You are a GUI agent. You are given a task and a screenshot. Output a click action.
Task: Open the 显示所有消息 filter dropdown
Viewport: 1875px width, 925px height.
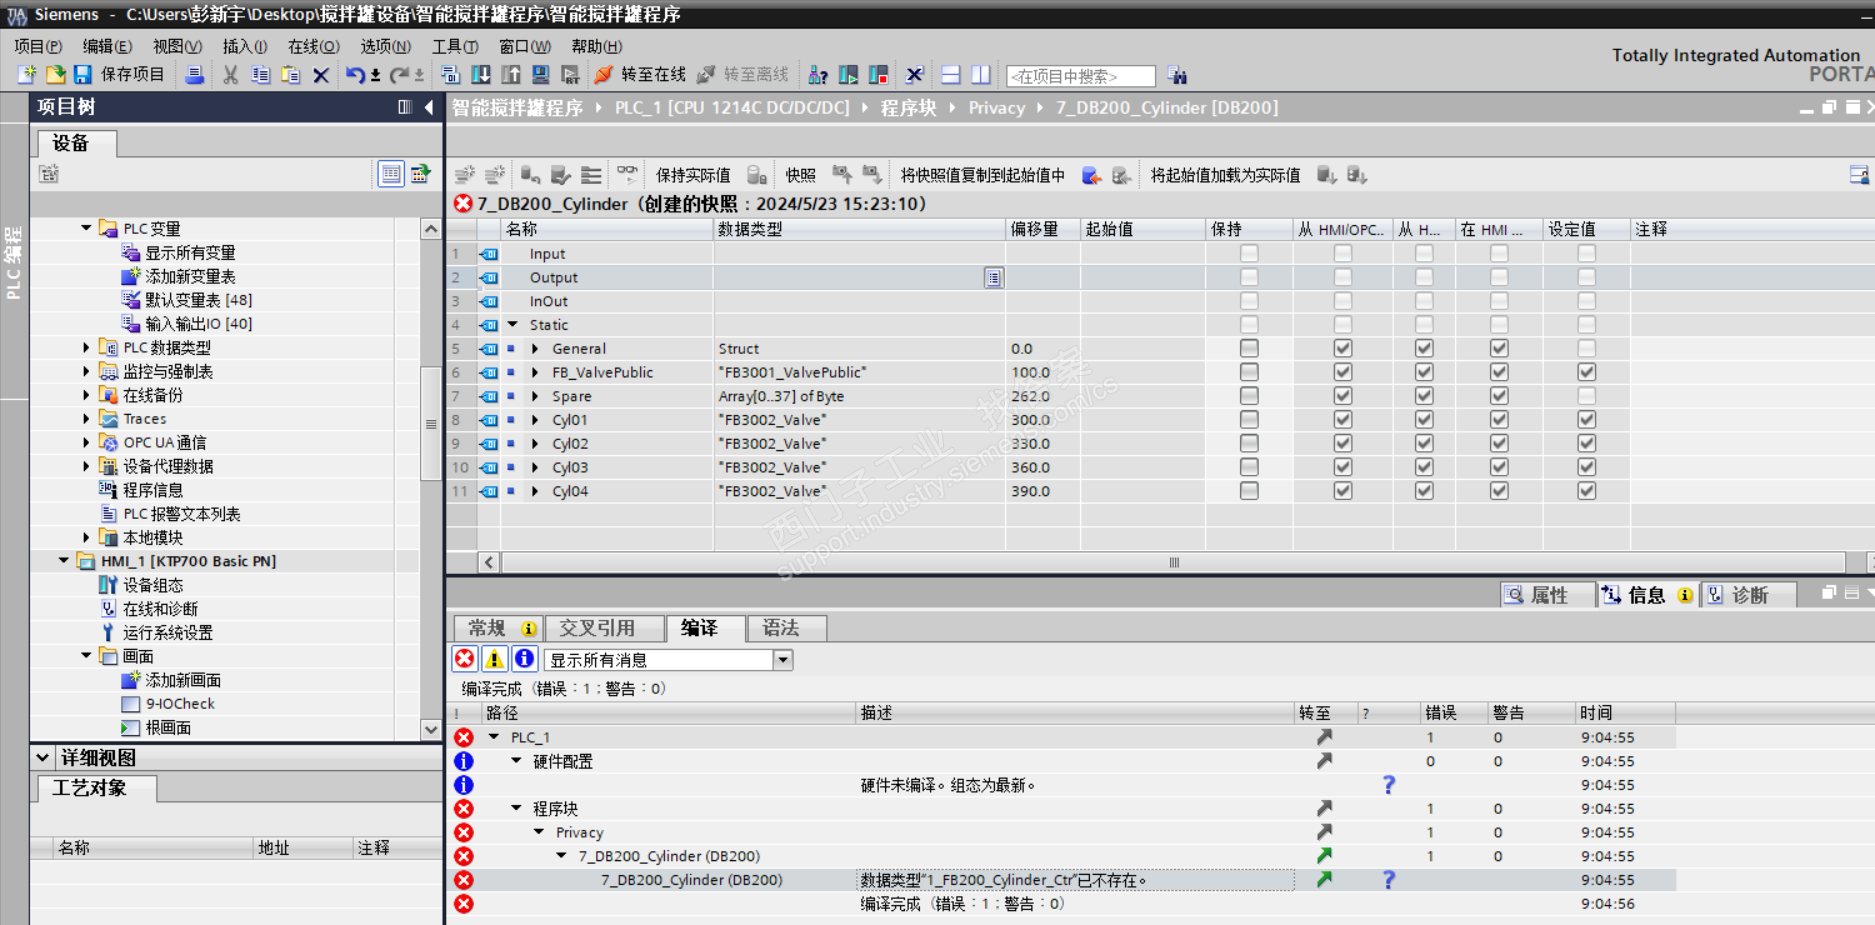click(783, 660)
